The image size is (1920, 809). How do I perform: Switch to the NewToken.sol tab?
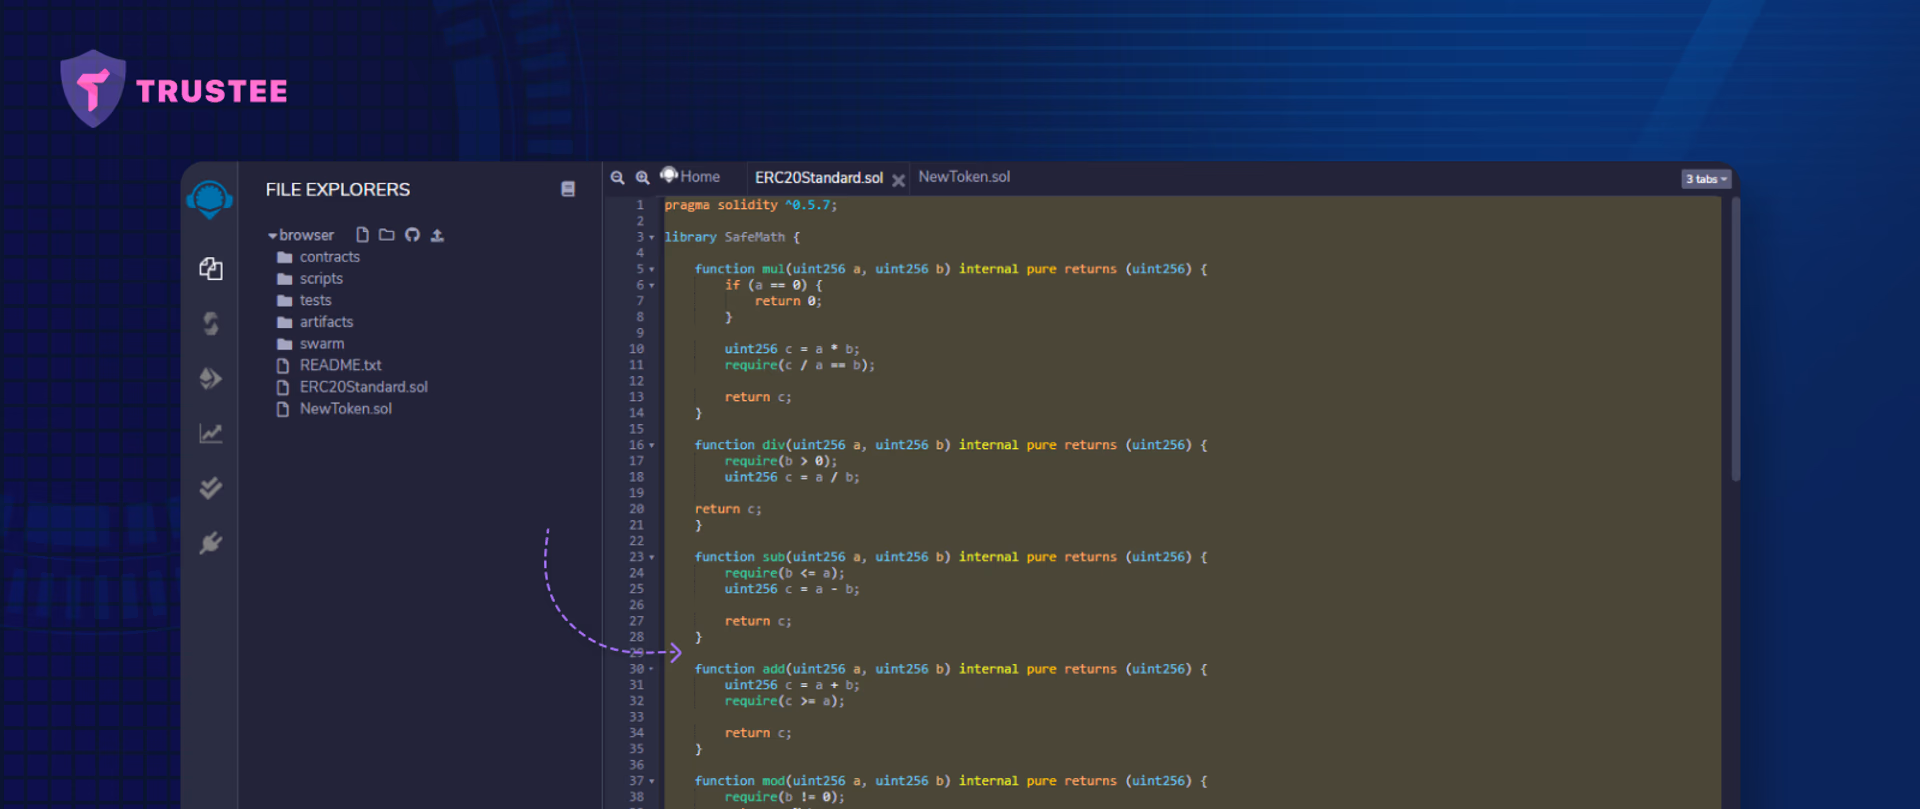point(964,177)
